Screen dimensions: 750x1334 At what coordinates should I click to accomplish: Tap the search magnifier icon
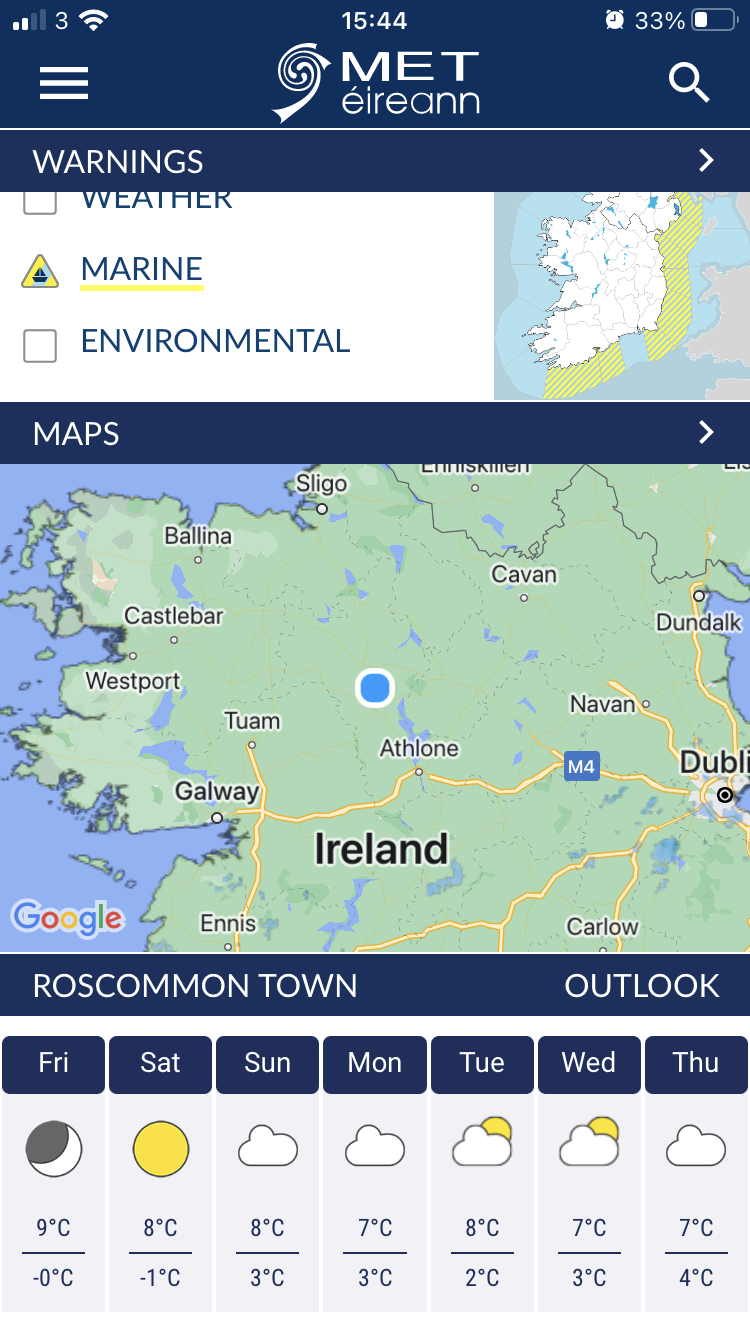tap(689, 84)
